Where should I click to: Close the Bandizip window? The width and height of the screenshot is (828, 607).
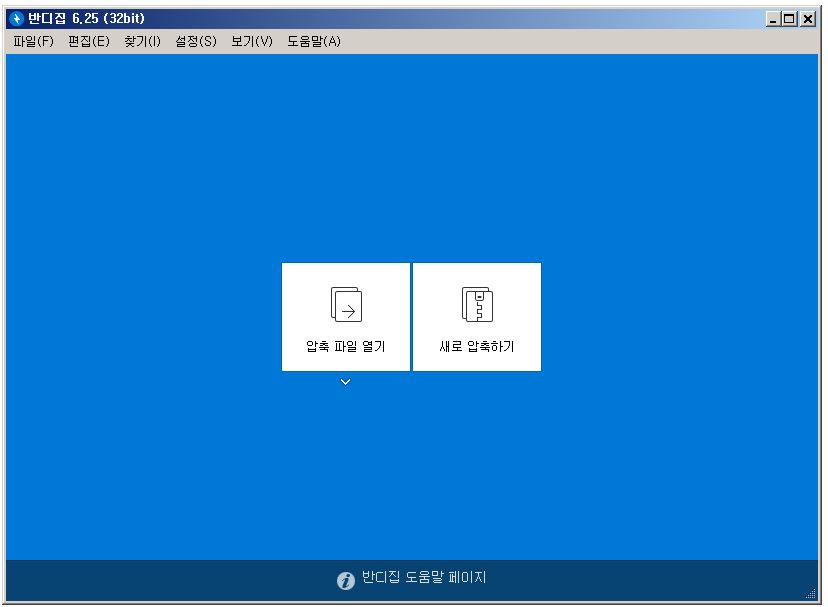807,19
